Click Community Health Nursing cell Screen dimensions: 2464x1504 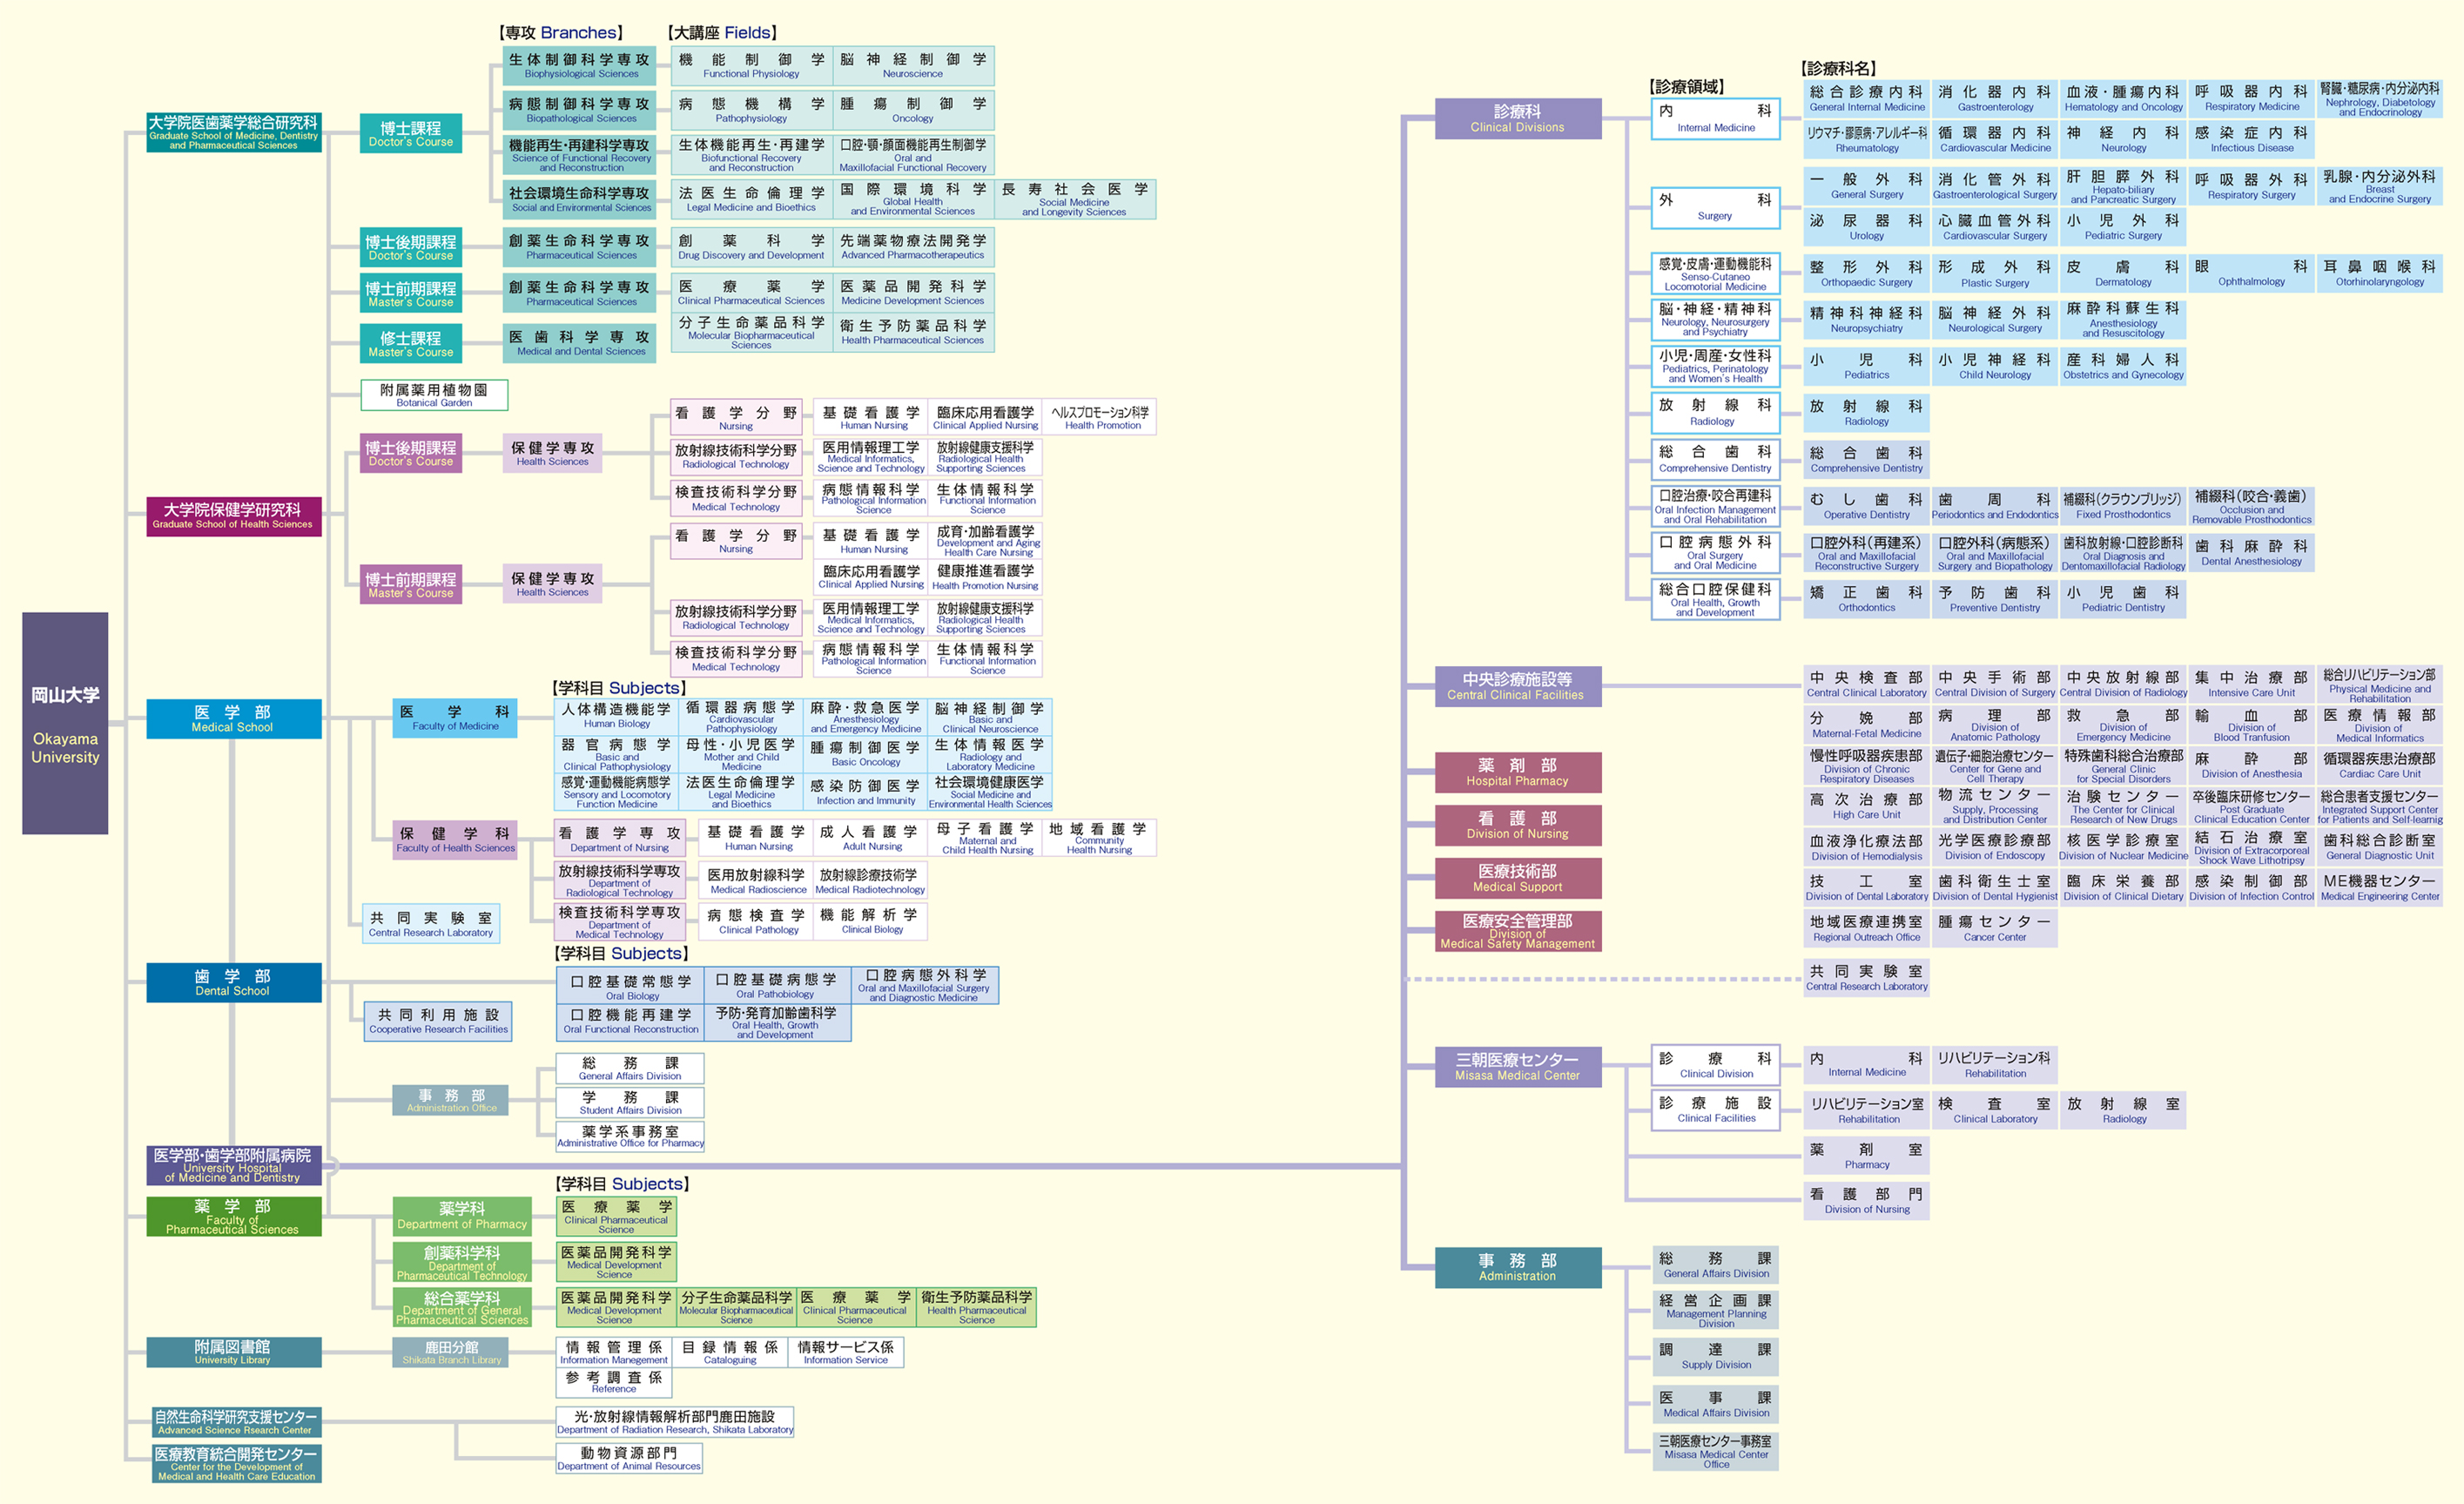coord(1099,838)
